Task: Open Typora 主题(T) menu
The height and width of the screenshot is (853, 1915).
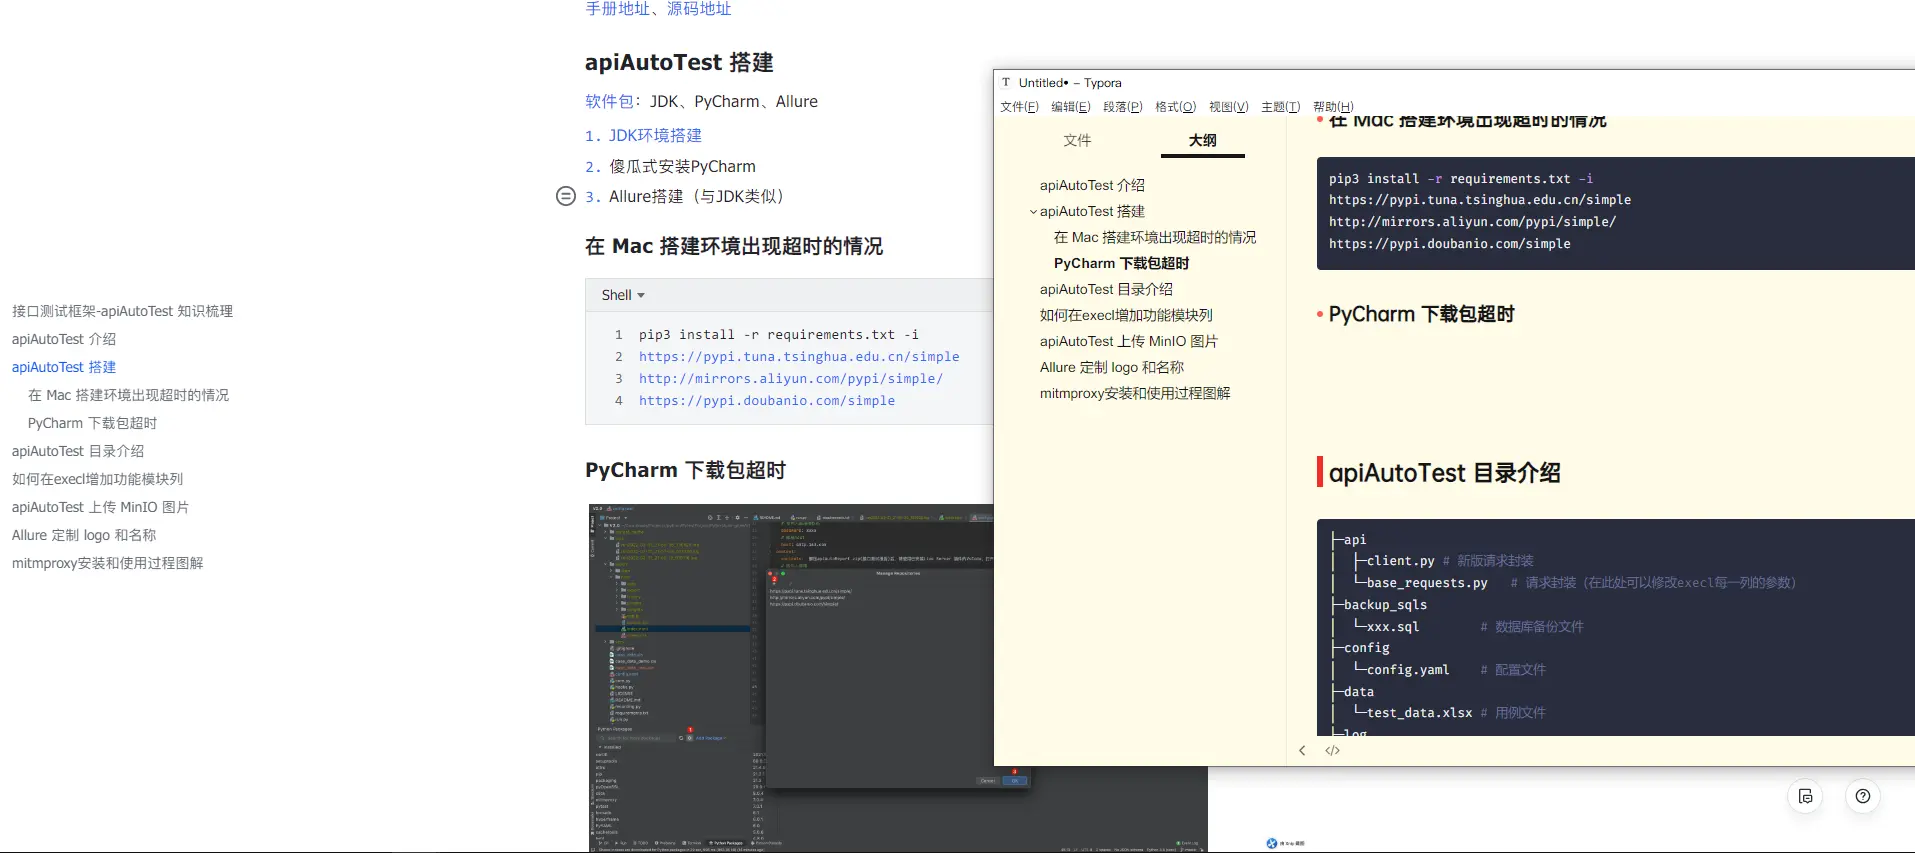Action: coord(1280,107)
